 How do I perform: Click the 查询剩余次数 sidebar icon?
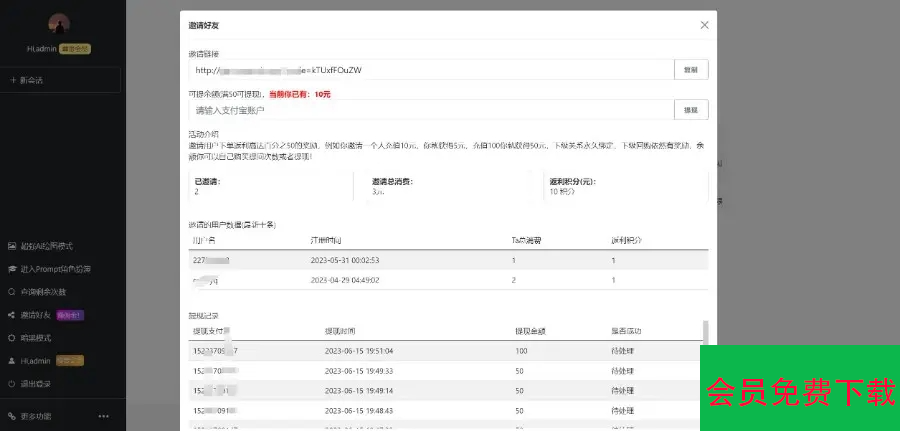[12, 292]
